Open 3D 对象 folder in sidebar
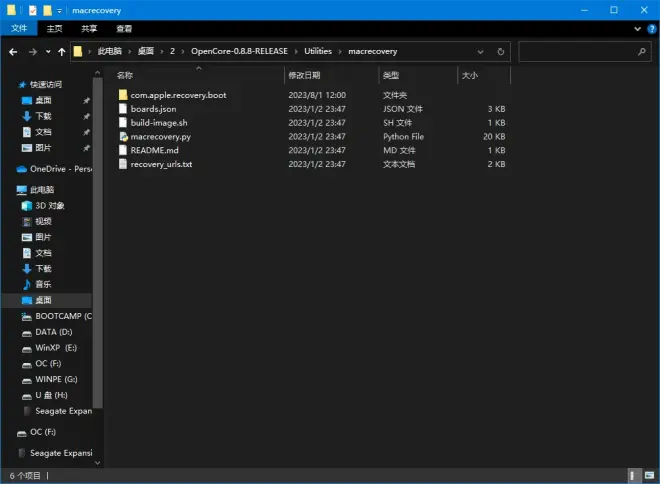The height and width of the screenshot is (484, 660). pyautogui.click(x=50, y=205)
